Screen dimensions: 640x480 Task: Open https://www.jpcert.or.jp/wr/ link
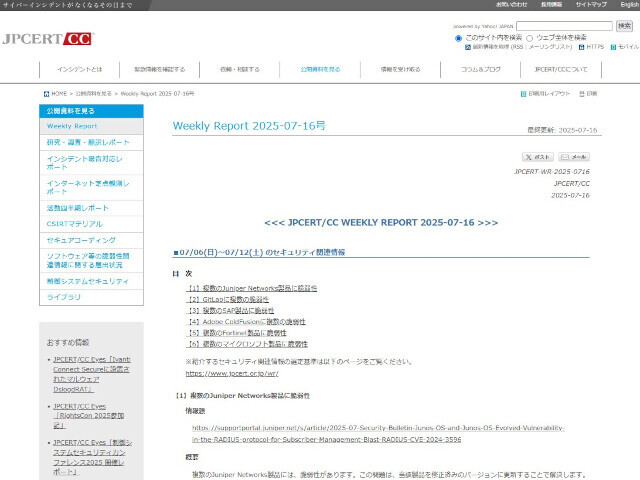[232, 373]
